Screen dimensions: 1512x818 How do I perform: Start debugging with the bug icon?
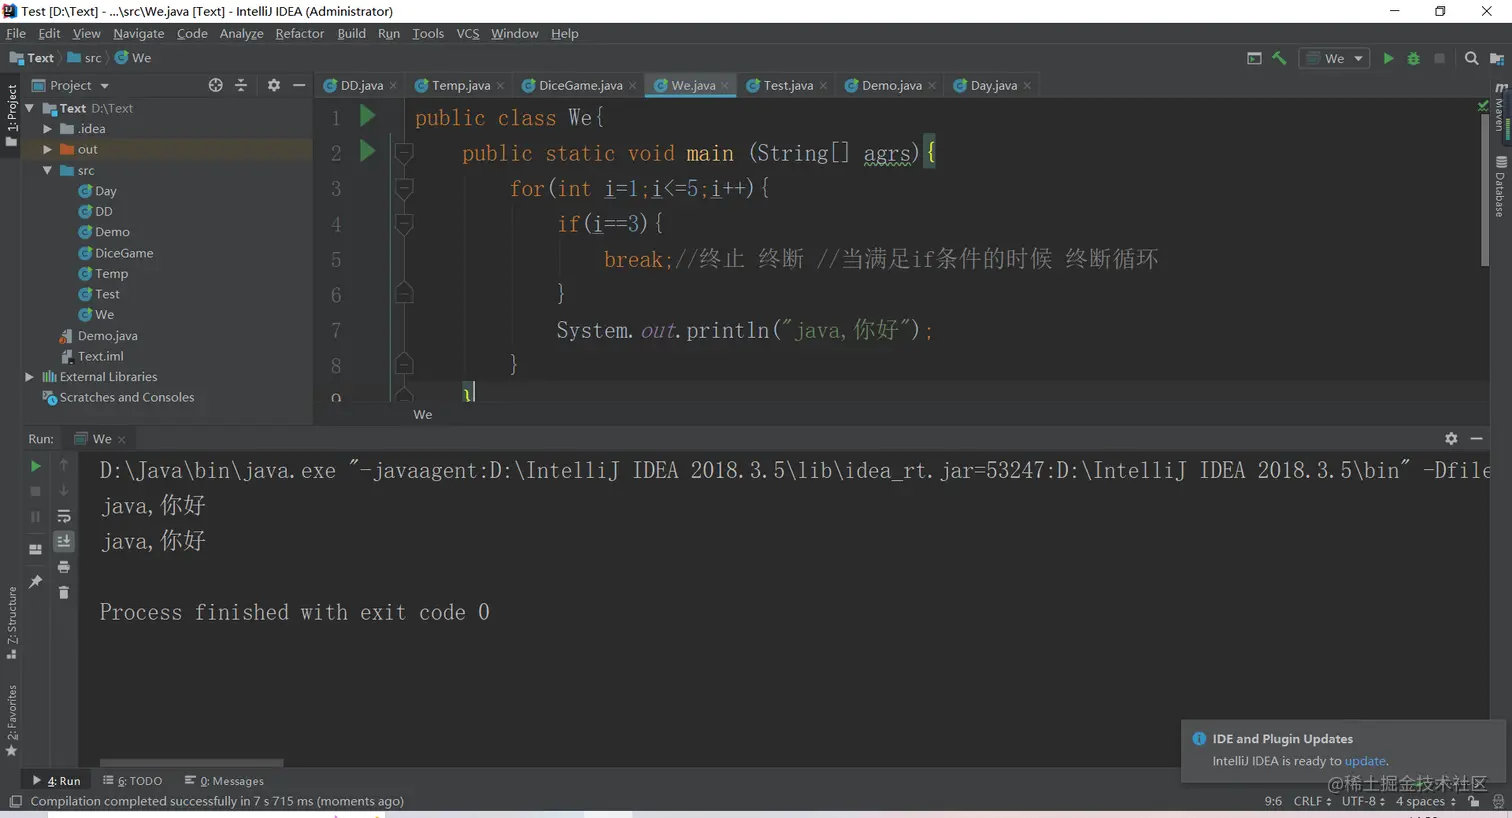(x=1413, y=59)
